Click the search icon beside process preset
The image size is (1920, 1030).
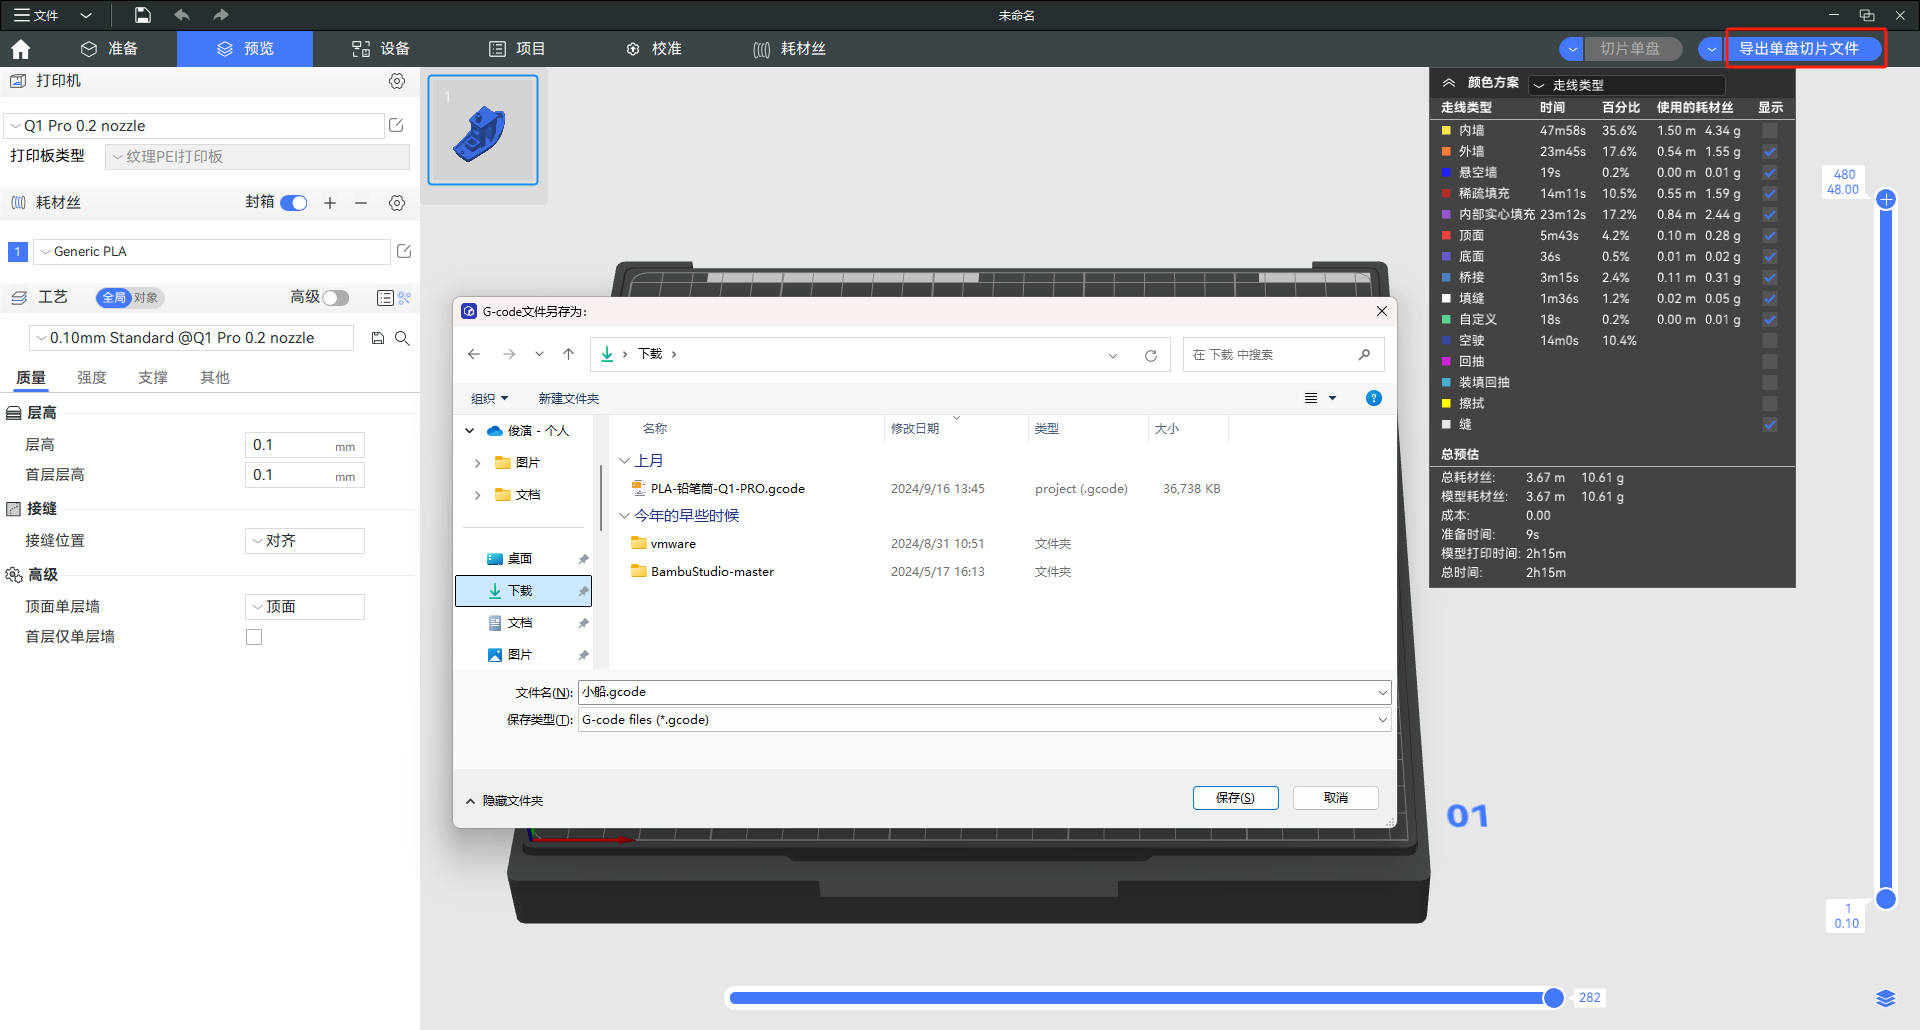(402, 338)
